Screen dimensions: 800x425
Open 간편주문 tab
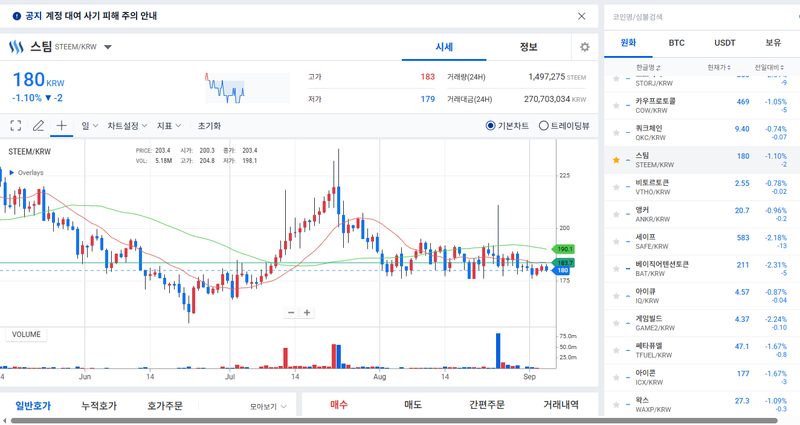pos(487,405)
